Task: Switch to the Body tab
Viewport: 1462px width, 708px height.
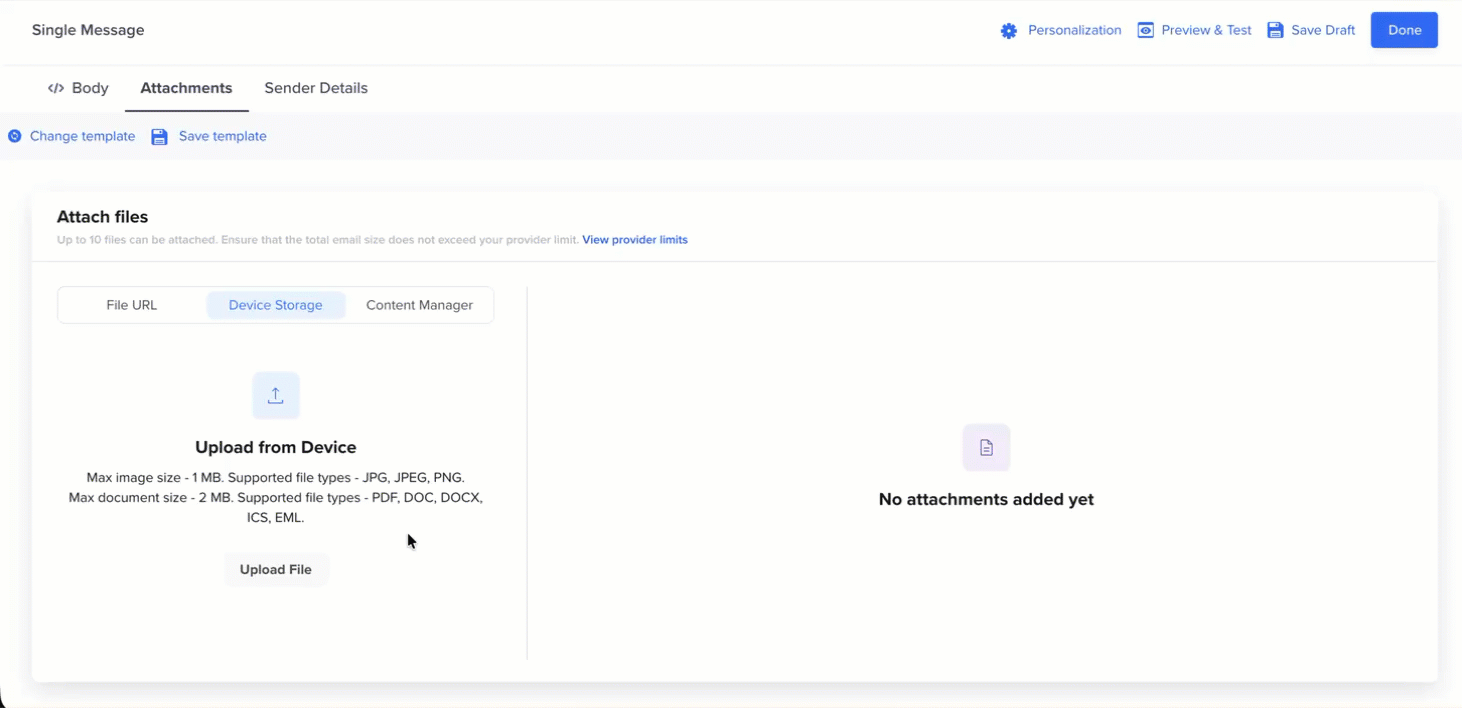Action: 91,88
